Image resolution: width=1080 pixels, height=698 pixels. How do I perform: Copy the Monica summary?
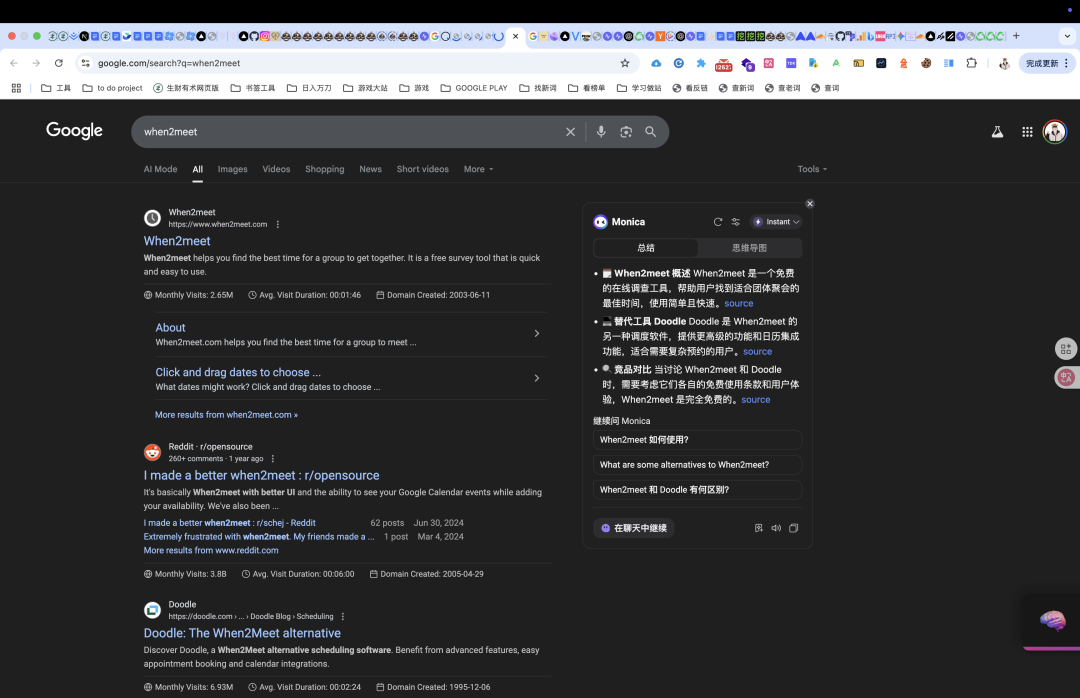[x=793, y=528]
